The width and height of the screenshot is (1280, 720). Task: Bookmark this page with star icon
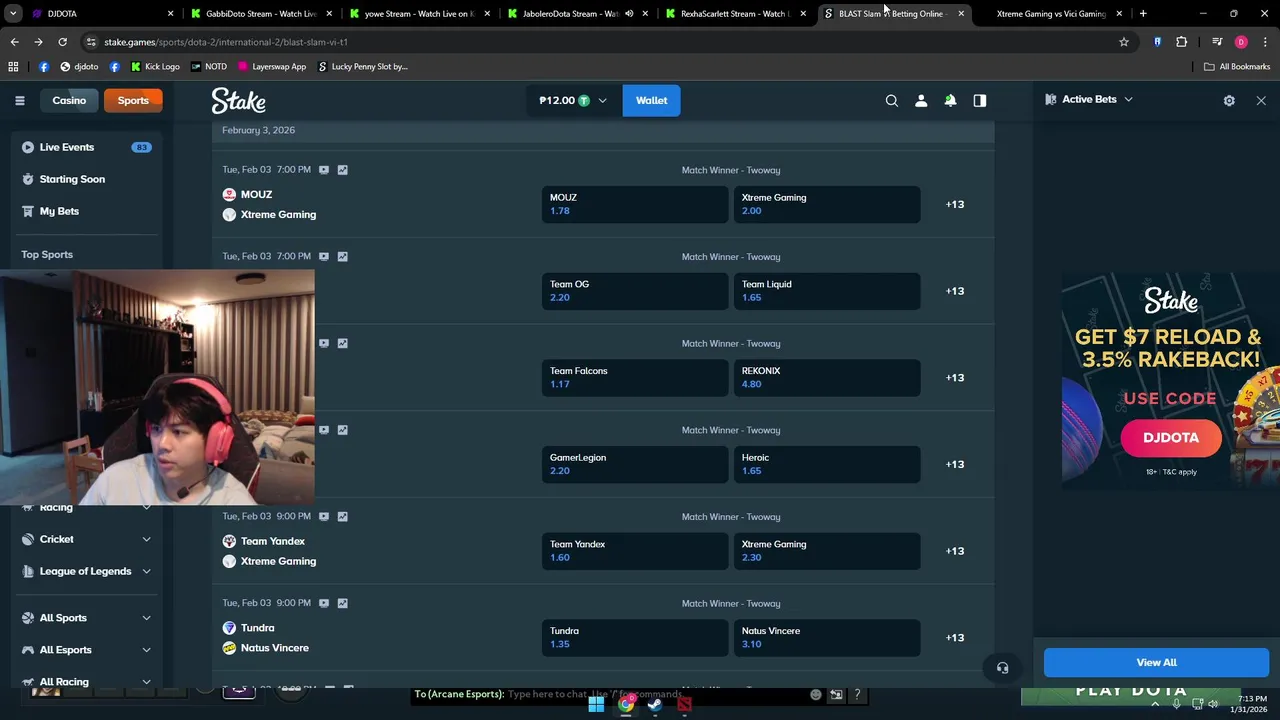(1124, 42)
